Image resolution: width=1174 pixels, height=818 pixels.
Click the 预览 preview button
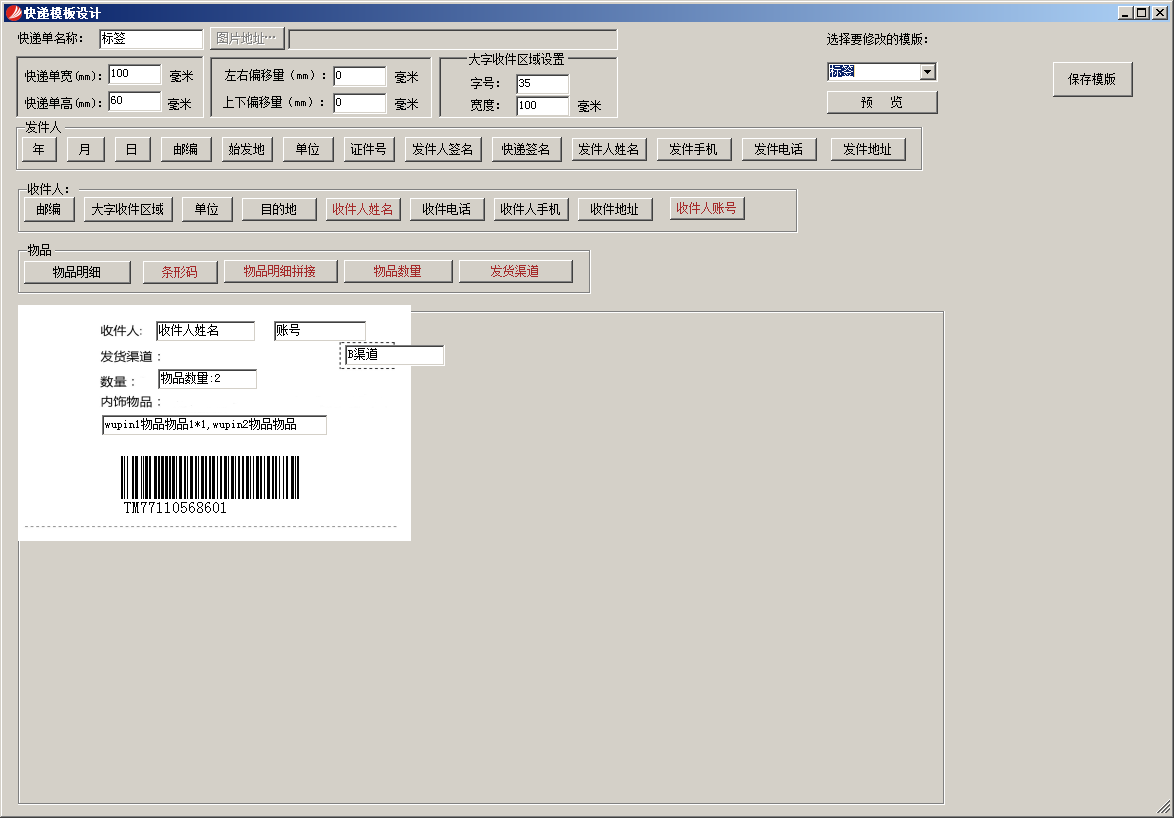click(881, 102)
